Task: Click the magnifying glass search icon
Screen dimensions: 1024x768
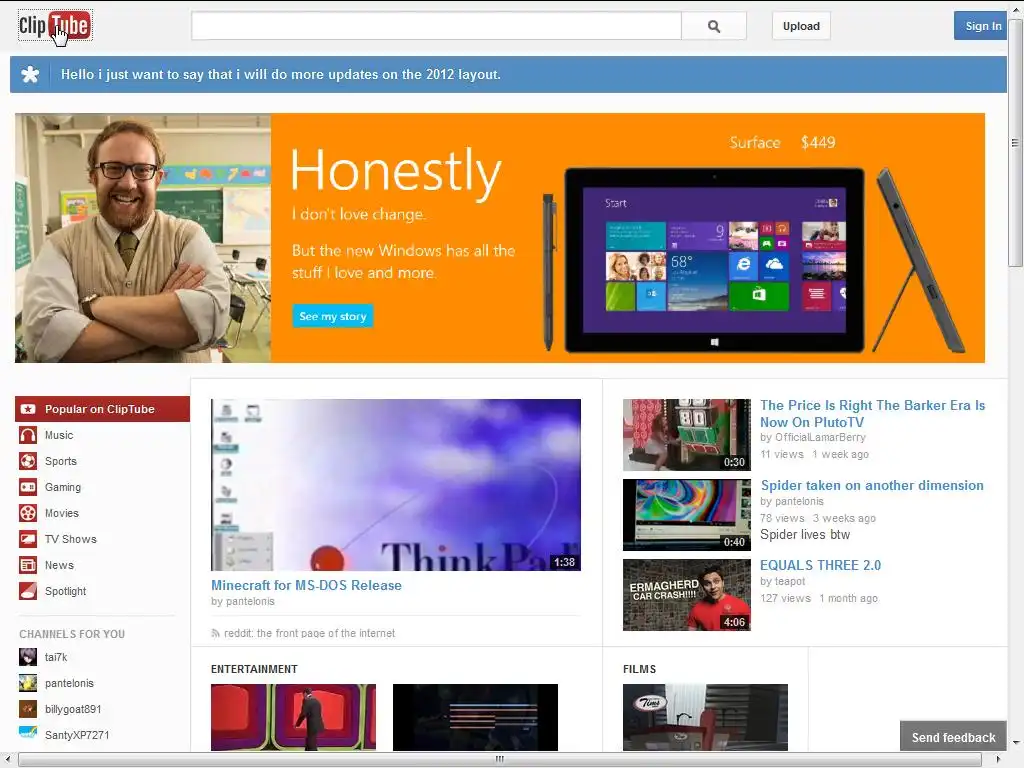Action: point(714,26)
